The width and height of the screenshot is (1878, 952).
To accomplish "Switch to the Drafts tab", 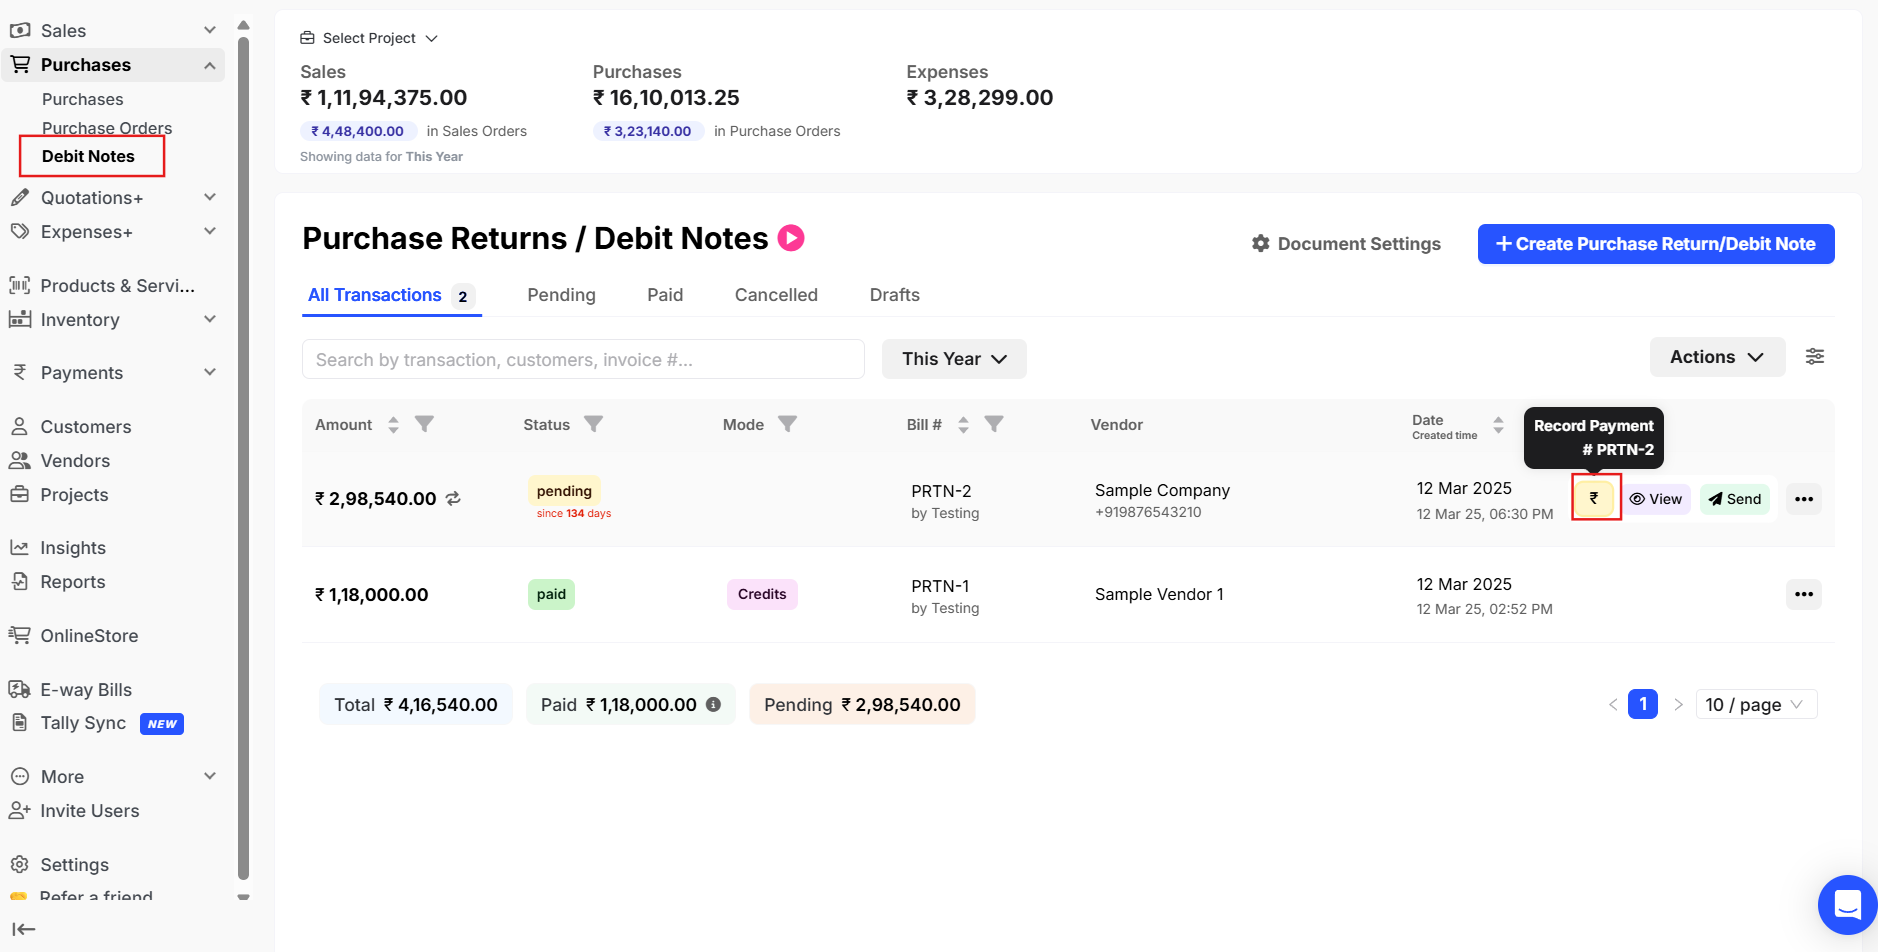I will coord(894,295).
